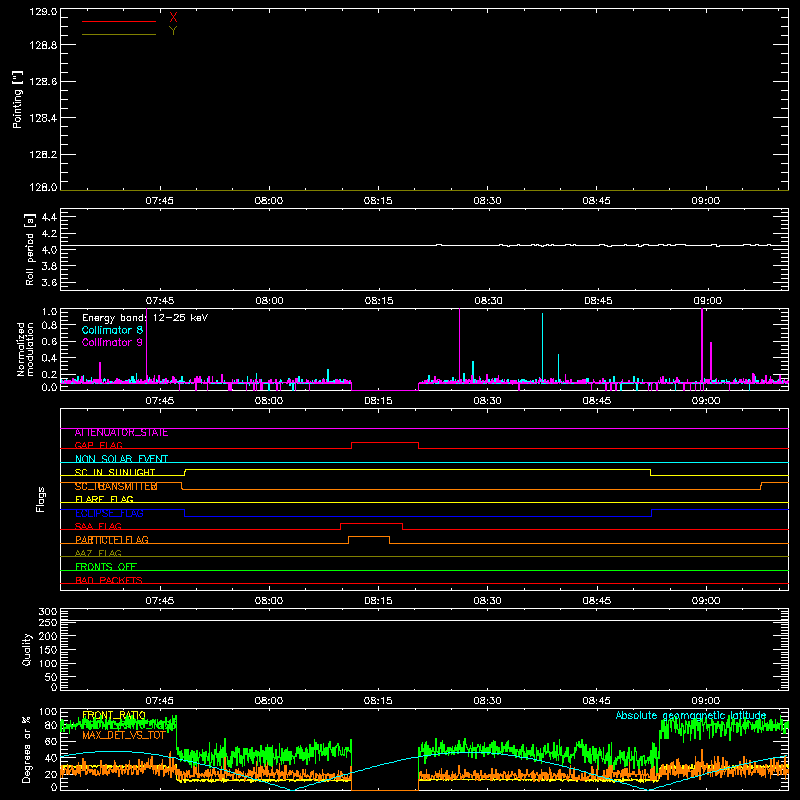Click the FRONT_RATIO legend label
800x800 pixels.
coord(114,715)
